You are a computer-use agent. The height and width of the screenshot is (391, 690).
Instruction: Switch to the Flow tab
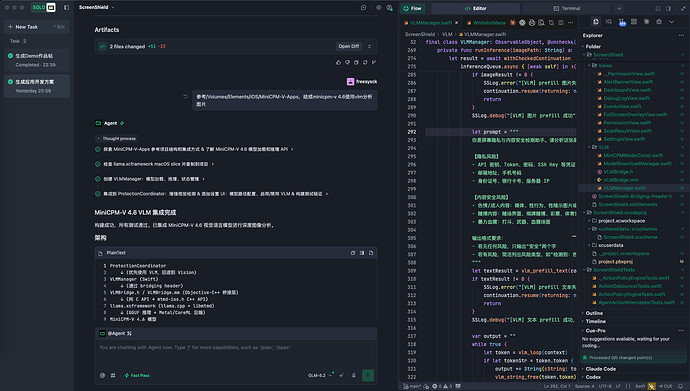pyautogui.click(x=413, y=8)
